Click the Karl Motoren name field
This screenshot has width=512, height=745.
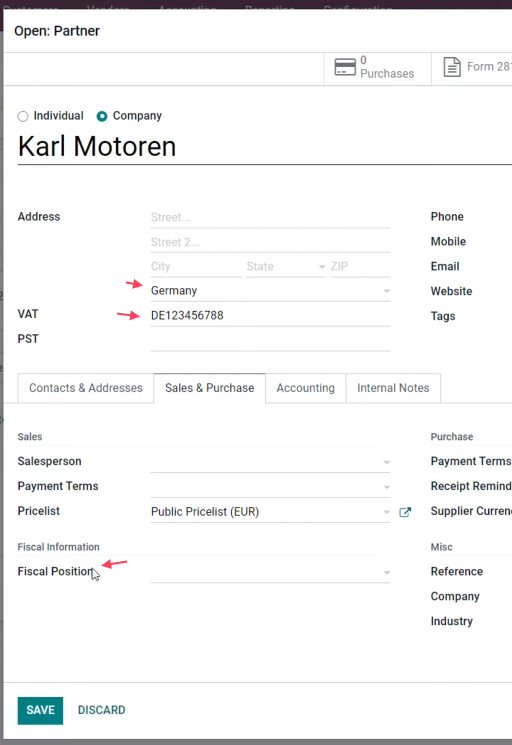(x=265, y=146)
